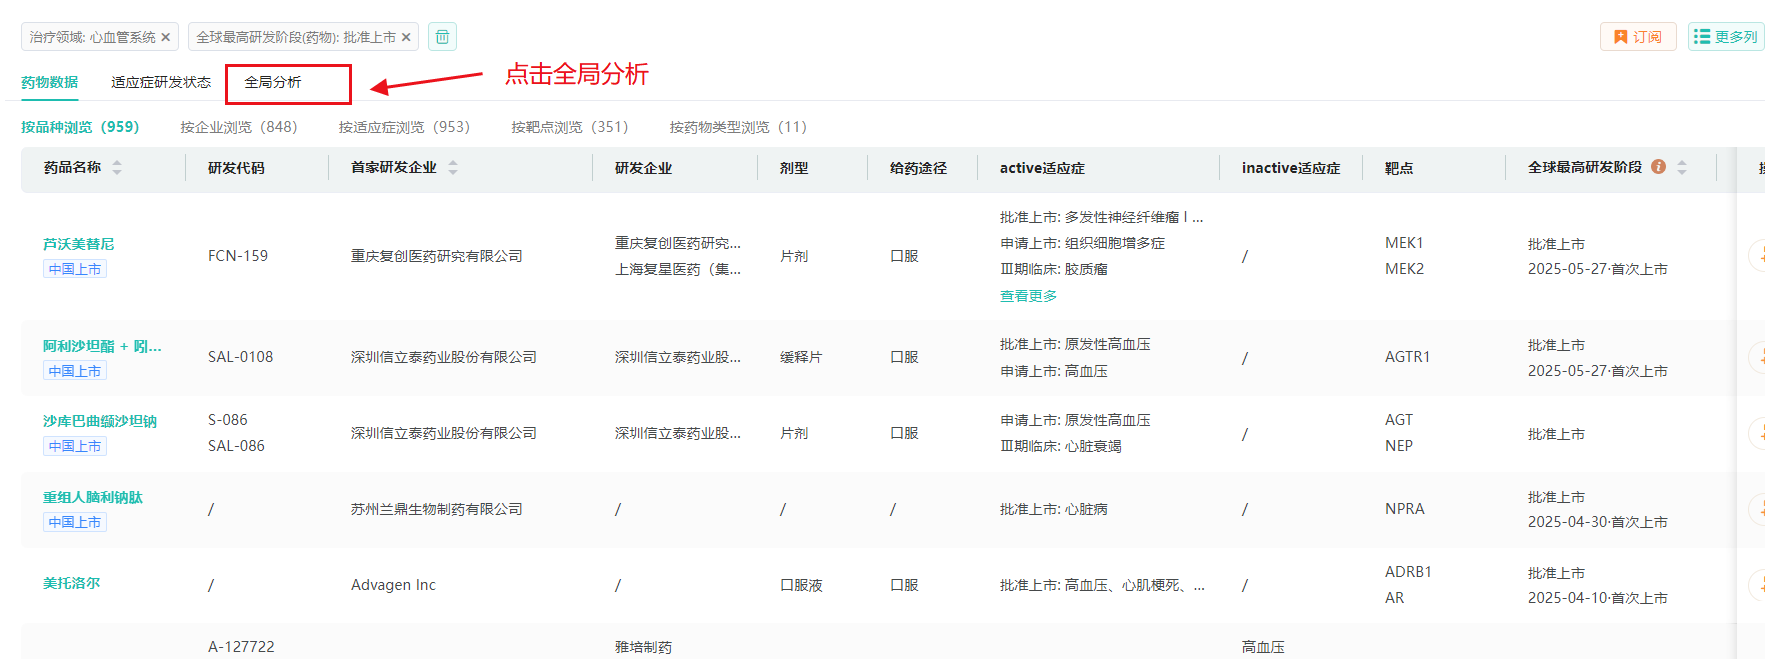The image size is (1765, 659).
Task: Click target AGTR1 cell
Action: 1407,357
